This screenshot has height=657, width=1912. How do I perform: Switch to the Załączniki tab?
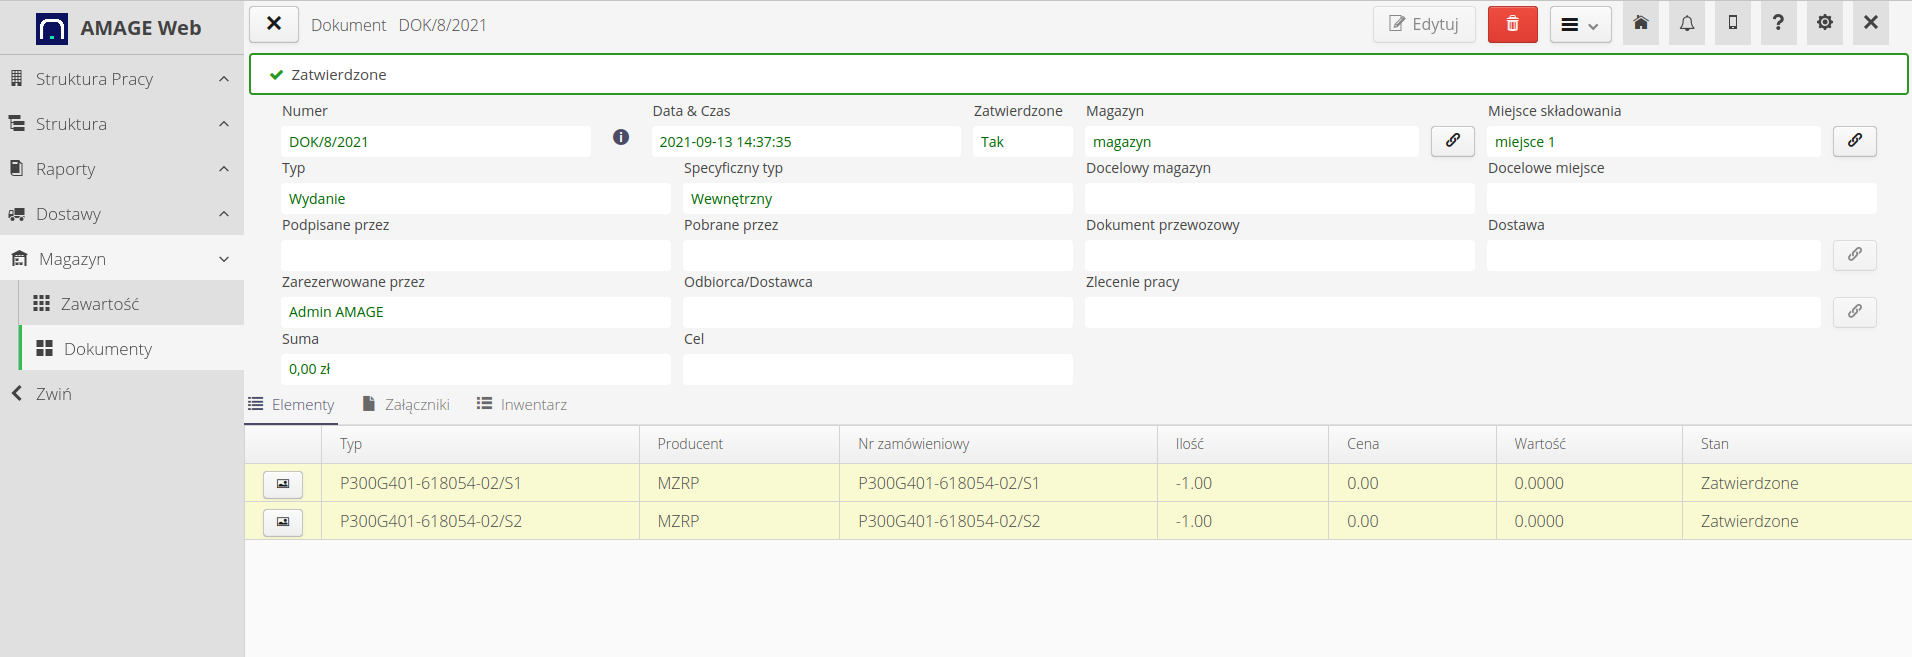click(x=406, y=404)
